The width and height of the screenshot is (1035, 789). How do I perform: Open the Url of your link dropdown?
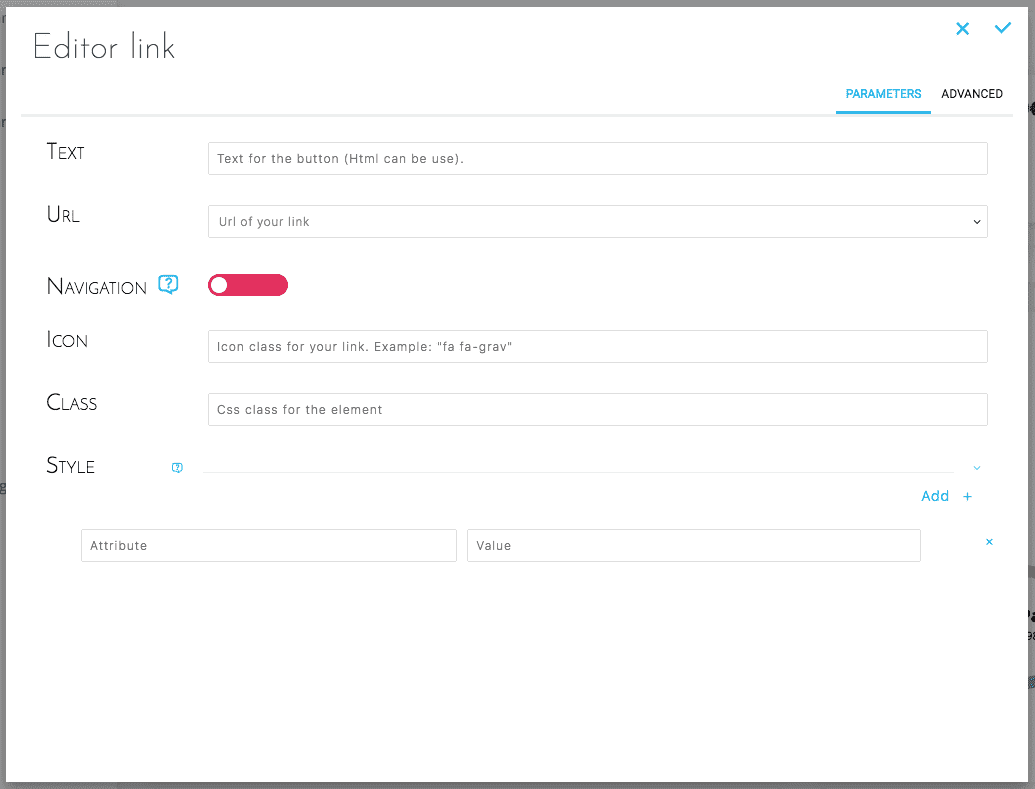pos(597,222)
